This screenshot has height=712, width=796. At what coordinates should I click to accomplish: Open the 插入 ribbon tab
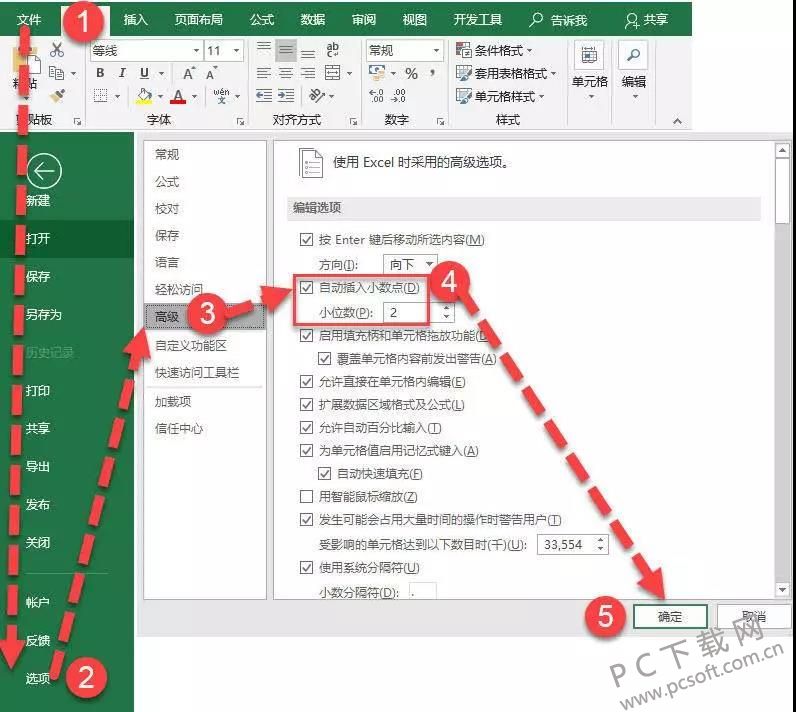click(x=136, y=20)
